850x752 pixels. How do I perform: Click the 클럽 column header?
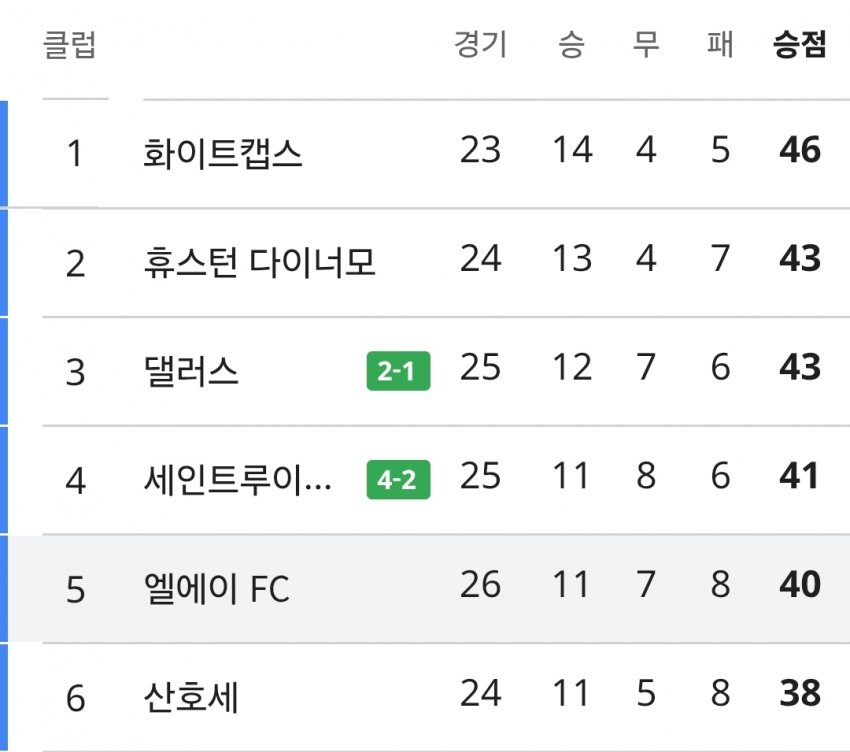(69, 44)
